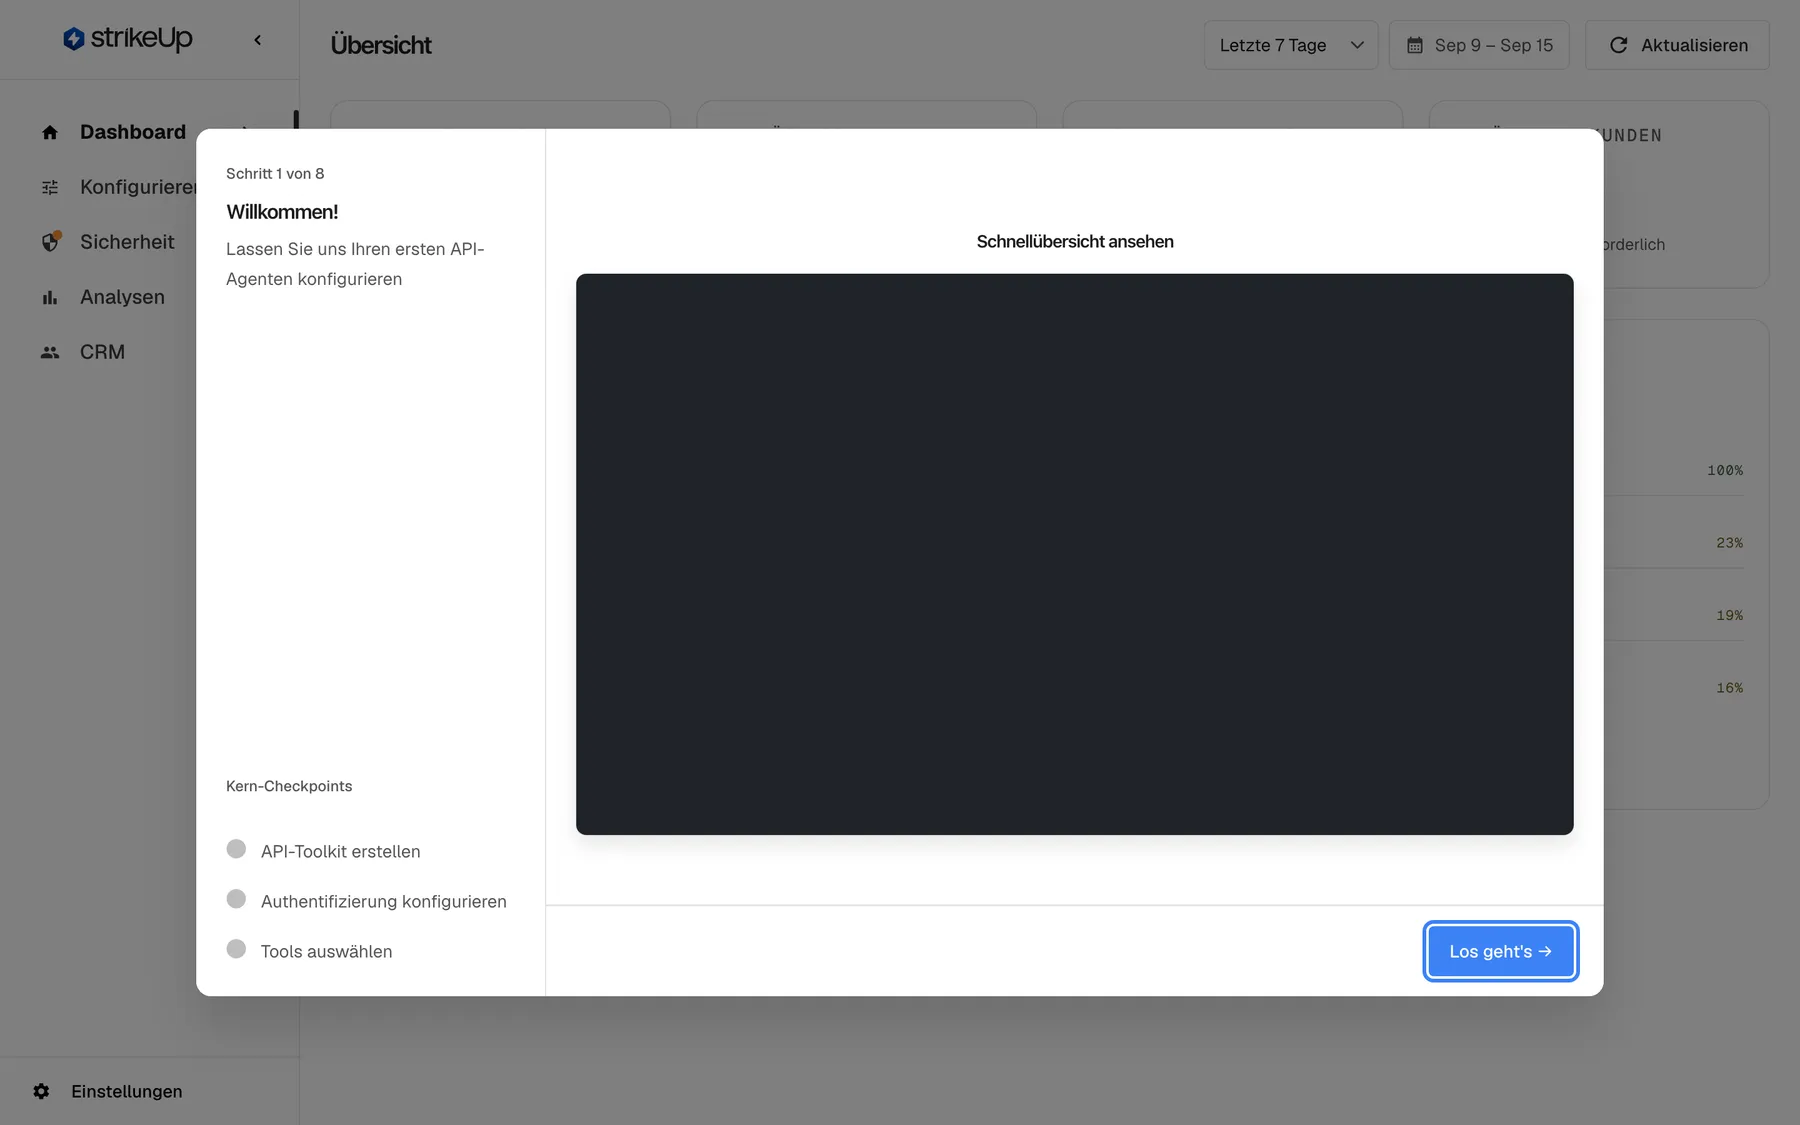Select the Authentifizierung konfigurieren checkpoint circle
1800x1125 pixels.
point(236,899)
